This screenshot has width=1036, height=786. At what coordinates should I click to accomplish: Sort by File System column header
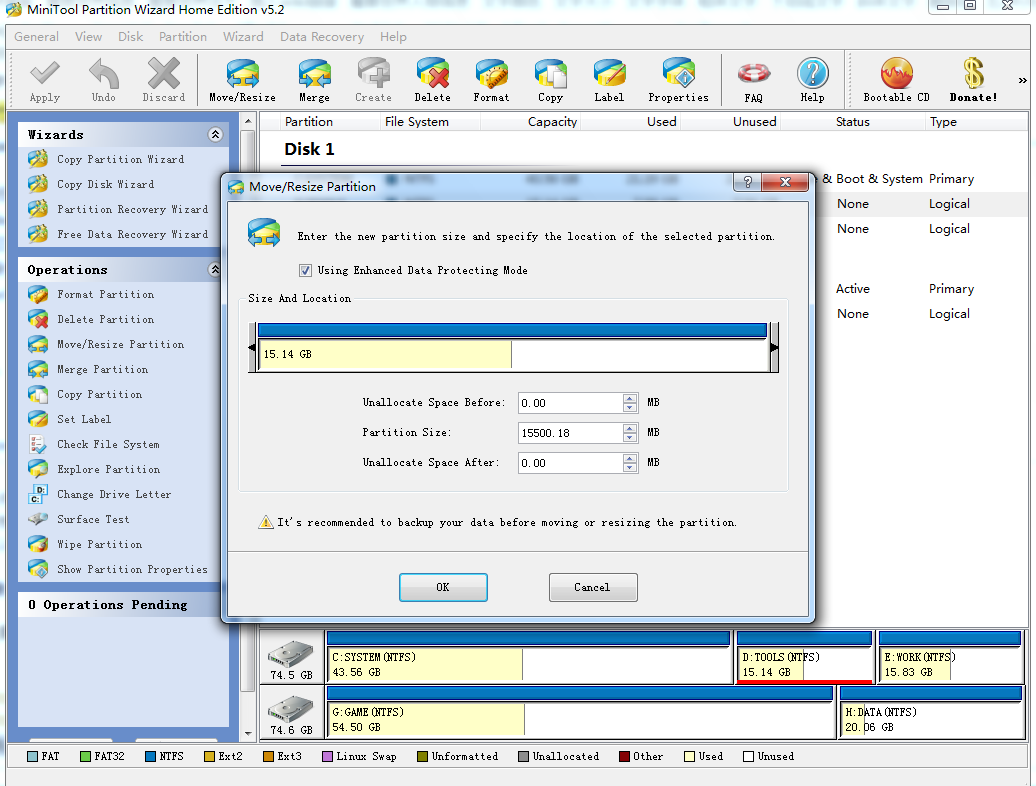416,122
